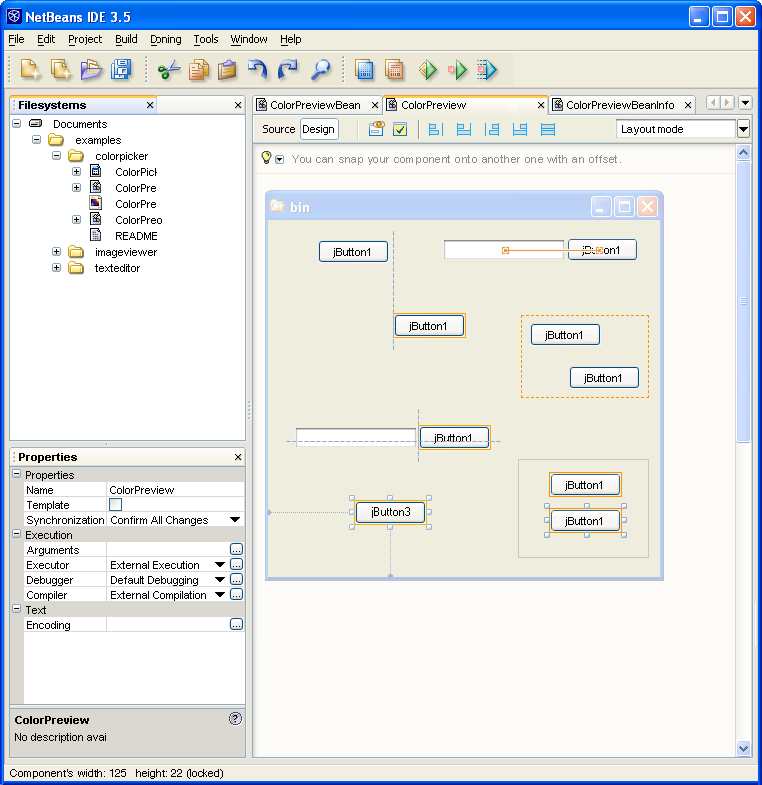Viewport: 762px width, 785px height.
Task: Undo the last action
Action: [x=257, y=70]
